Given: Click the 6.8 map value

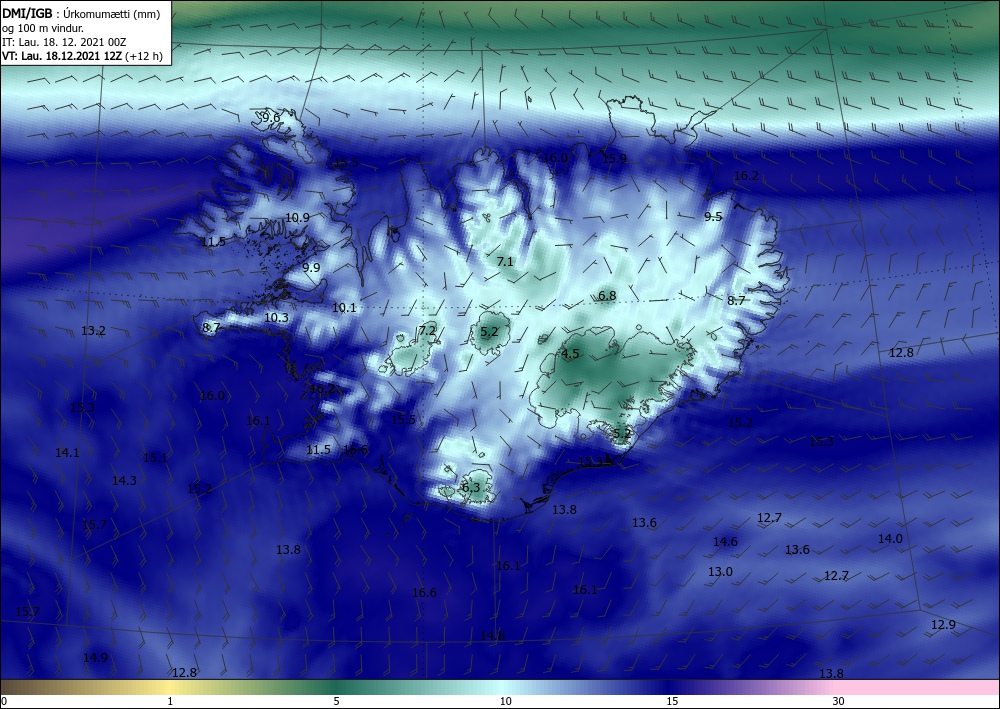Looking at the screenshot, I should point(607,296).
